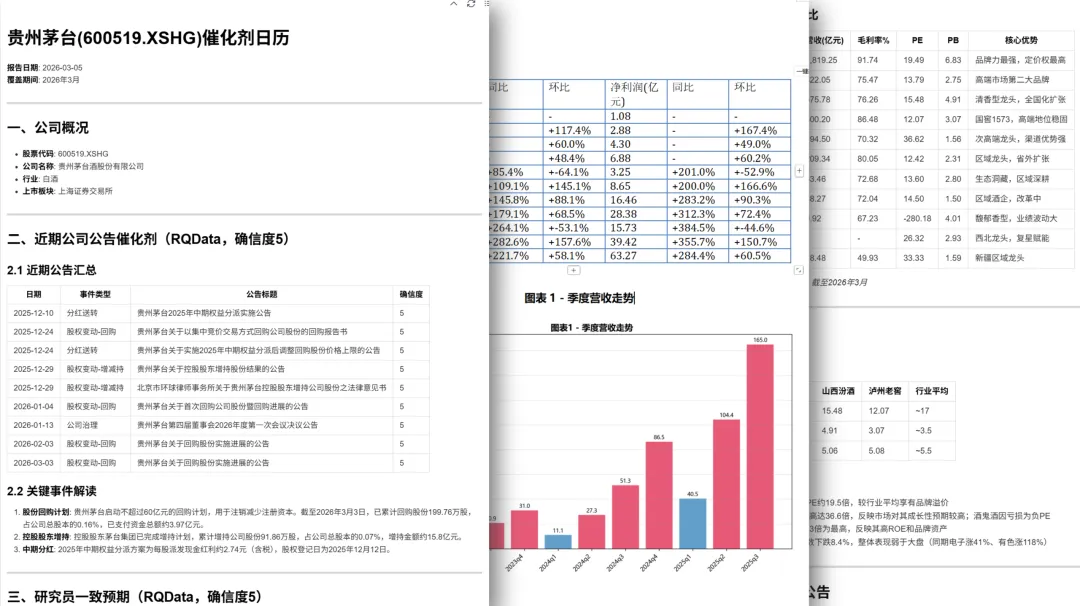Click the 165.0 bar for 2025q3
The height and width of the screenshot is (606, 1080).
[760, 446]
